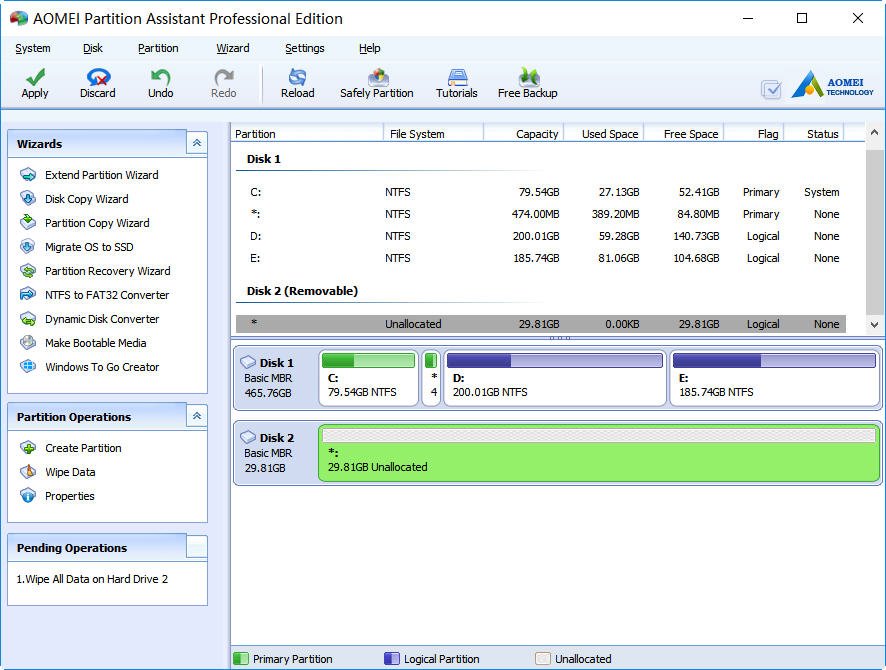Image resolution: width=886 pixels, height=670 pixels.
Task: Toggle the checkbox icon beside the AOMEI logo
Action: point(771,89)
